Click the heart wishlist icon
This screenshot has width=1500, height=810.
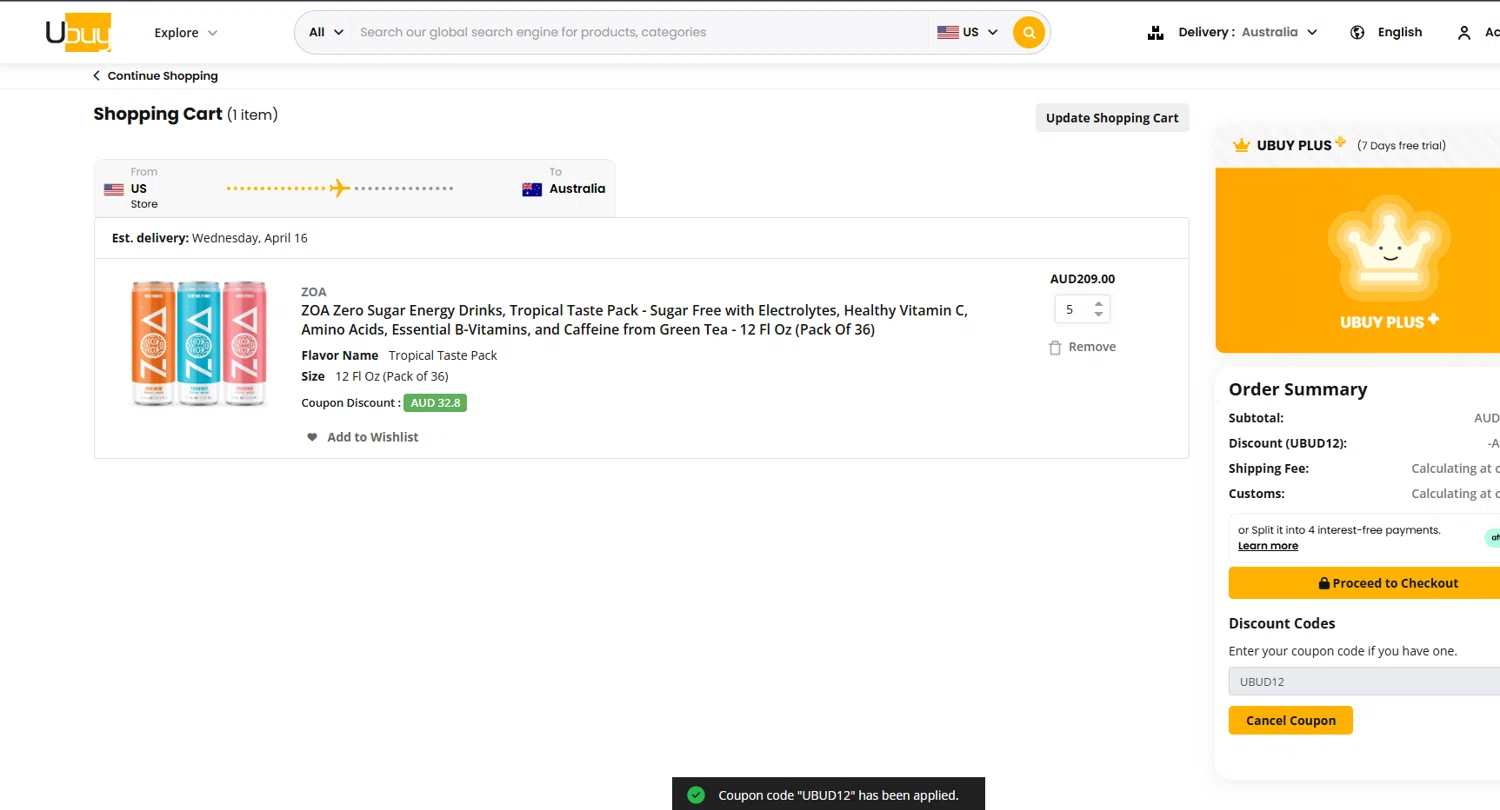tap(312, 437)
